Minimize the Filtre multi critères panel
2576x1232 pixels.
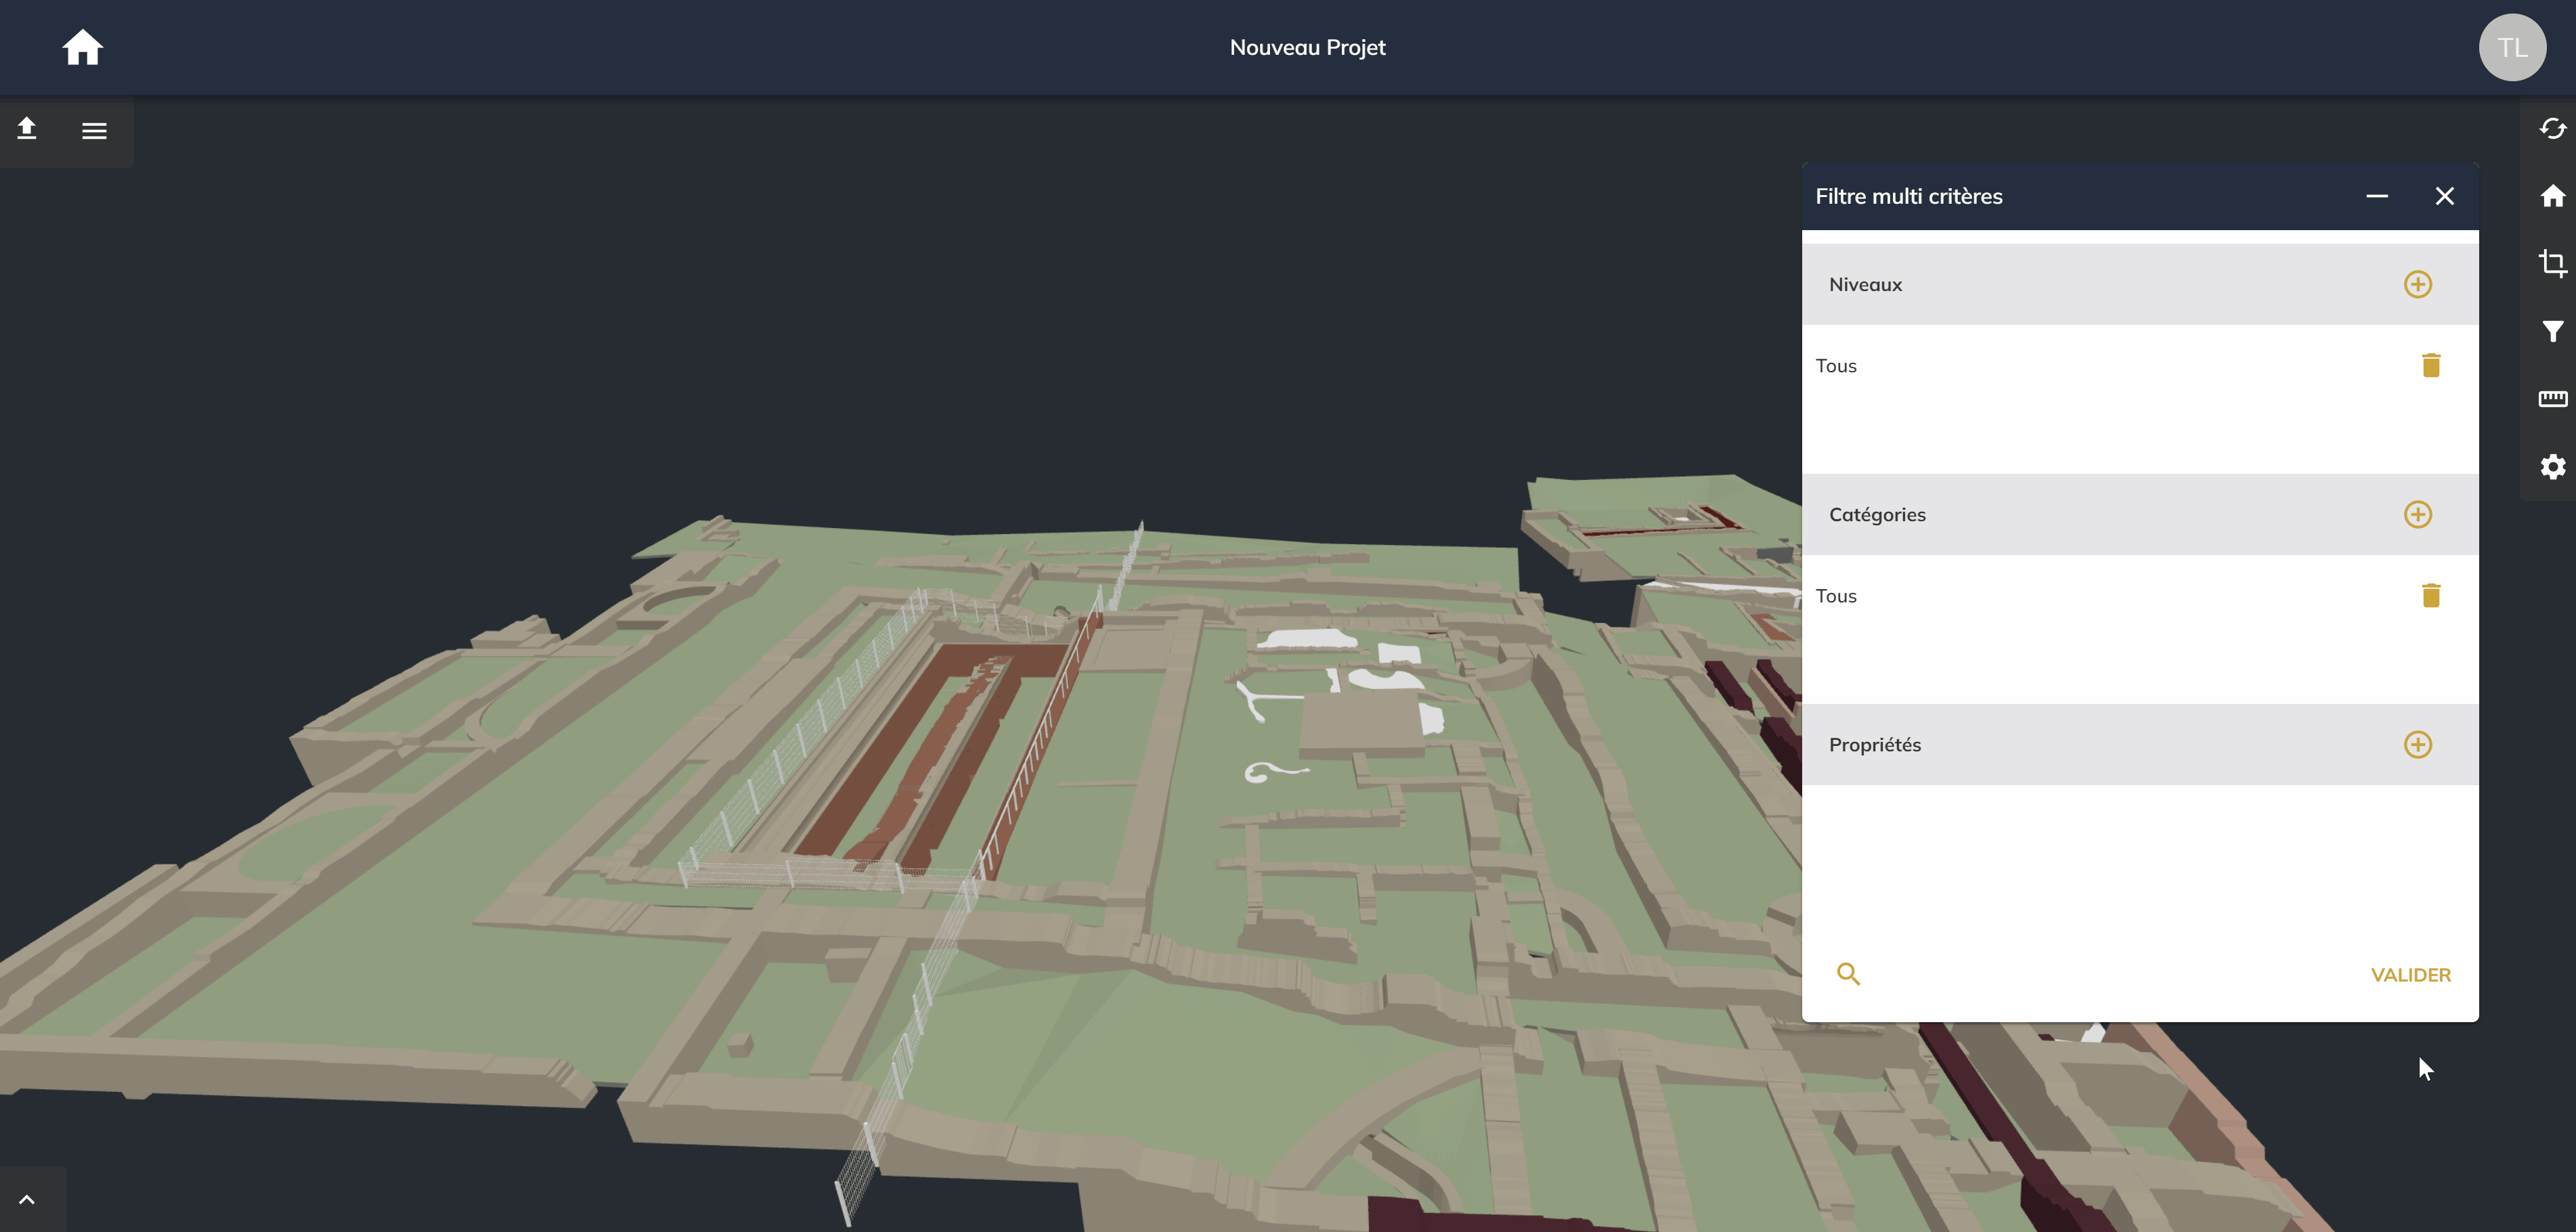(x=2377, y=196)
